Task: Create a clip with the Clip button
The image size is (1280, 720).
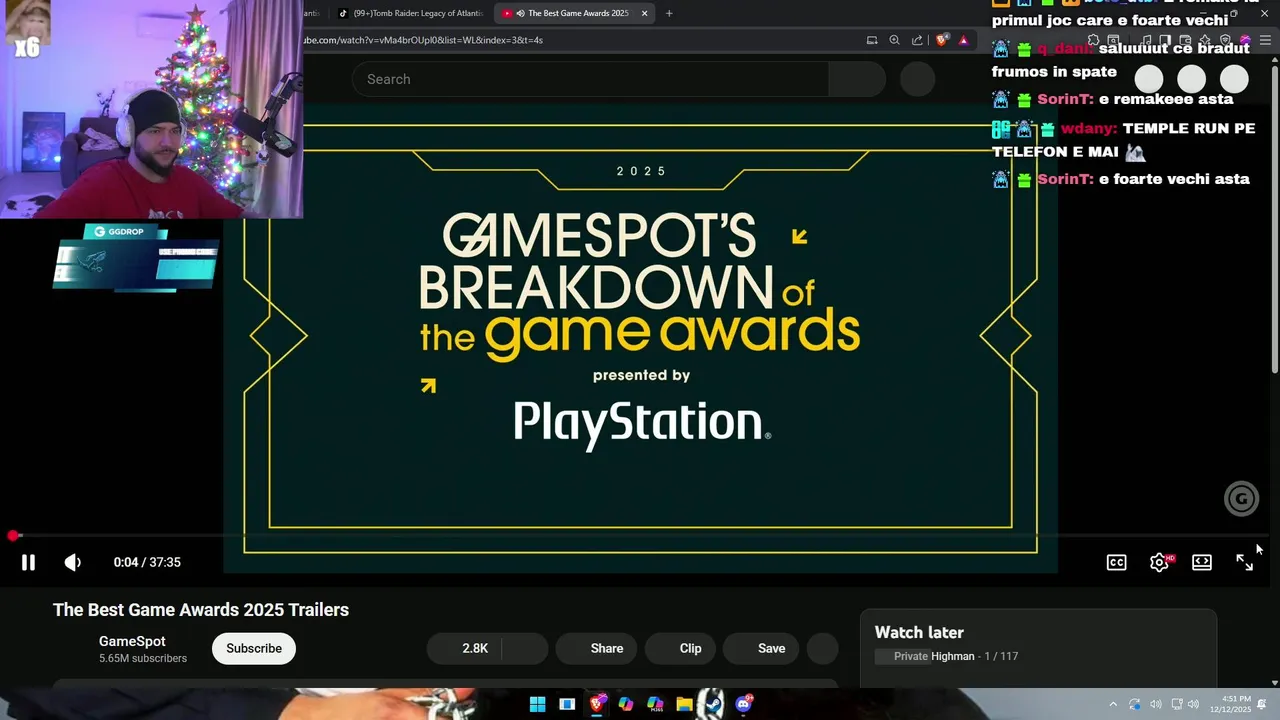Action: click(680, 648)
